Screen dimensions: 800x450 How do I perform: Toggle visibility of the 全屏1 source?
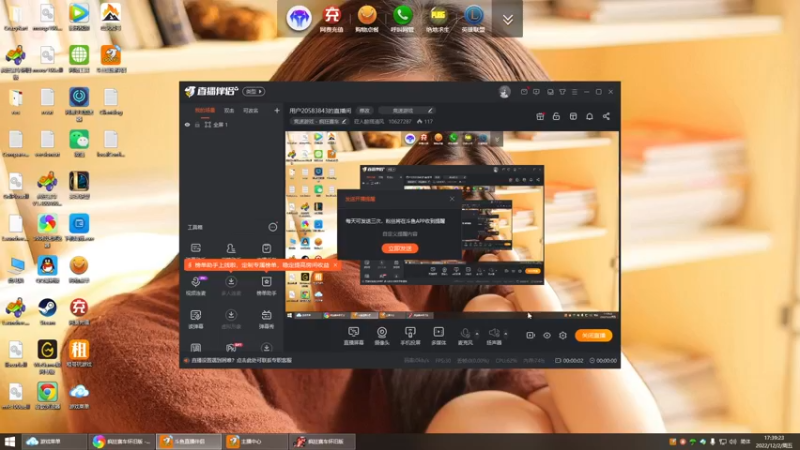pyautogui.click(x=187, y=124)
